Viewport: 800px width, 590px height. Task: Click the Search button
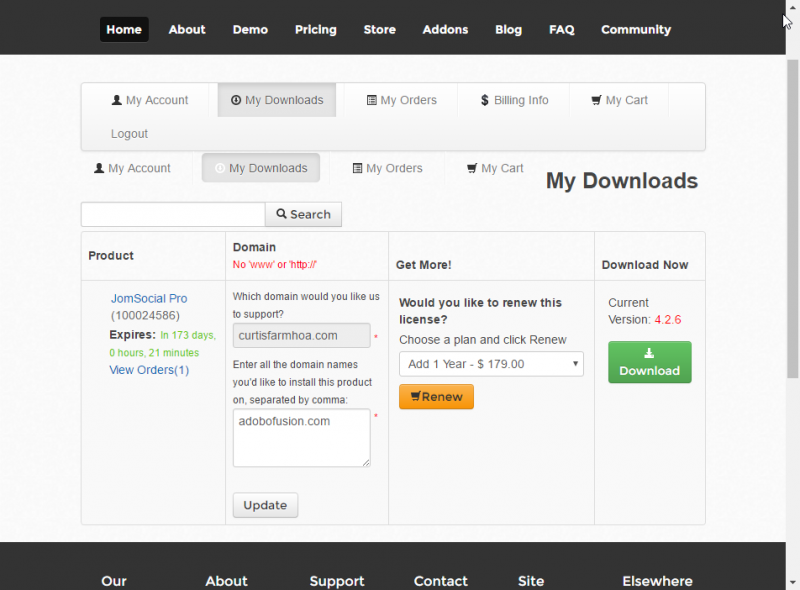(304, 214)
